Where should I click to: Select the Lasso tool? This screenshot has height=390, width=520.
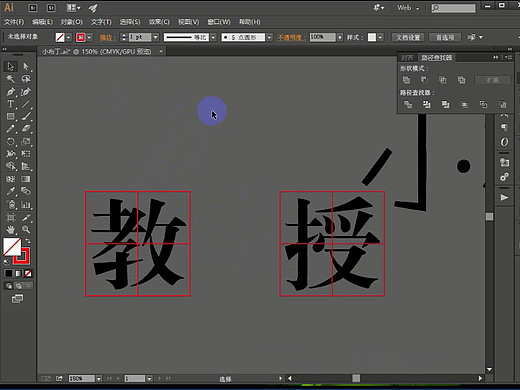tap(26, 79)
